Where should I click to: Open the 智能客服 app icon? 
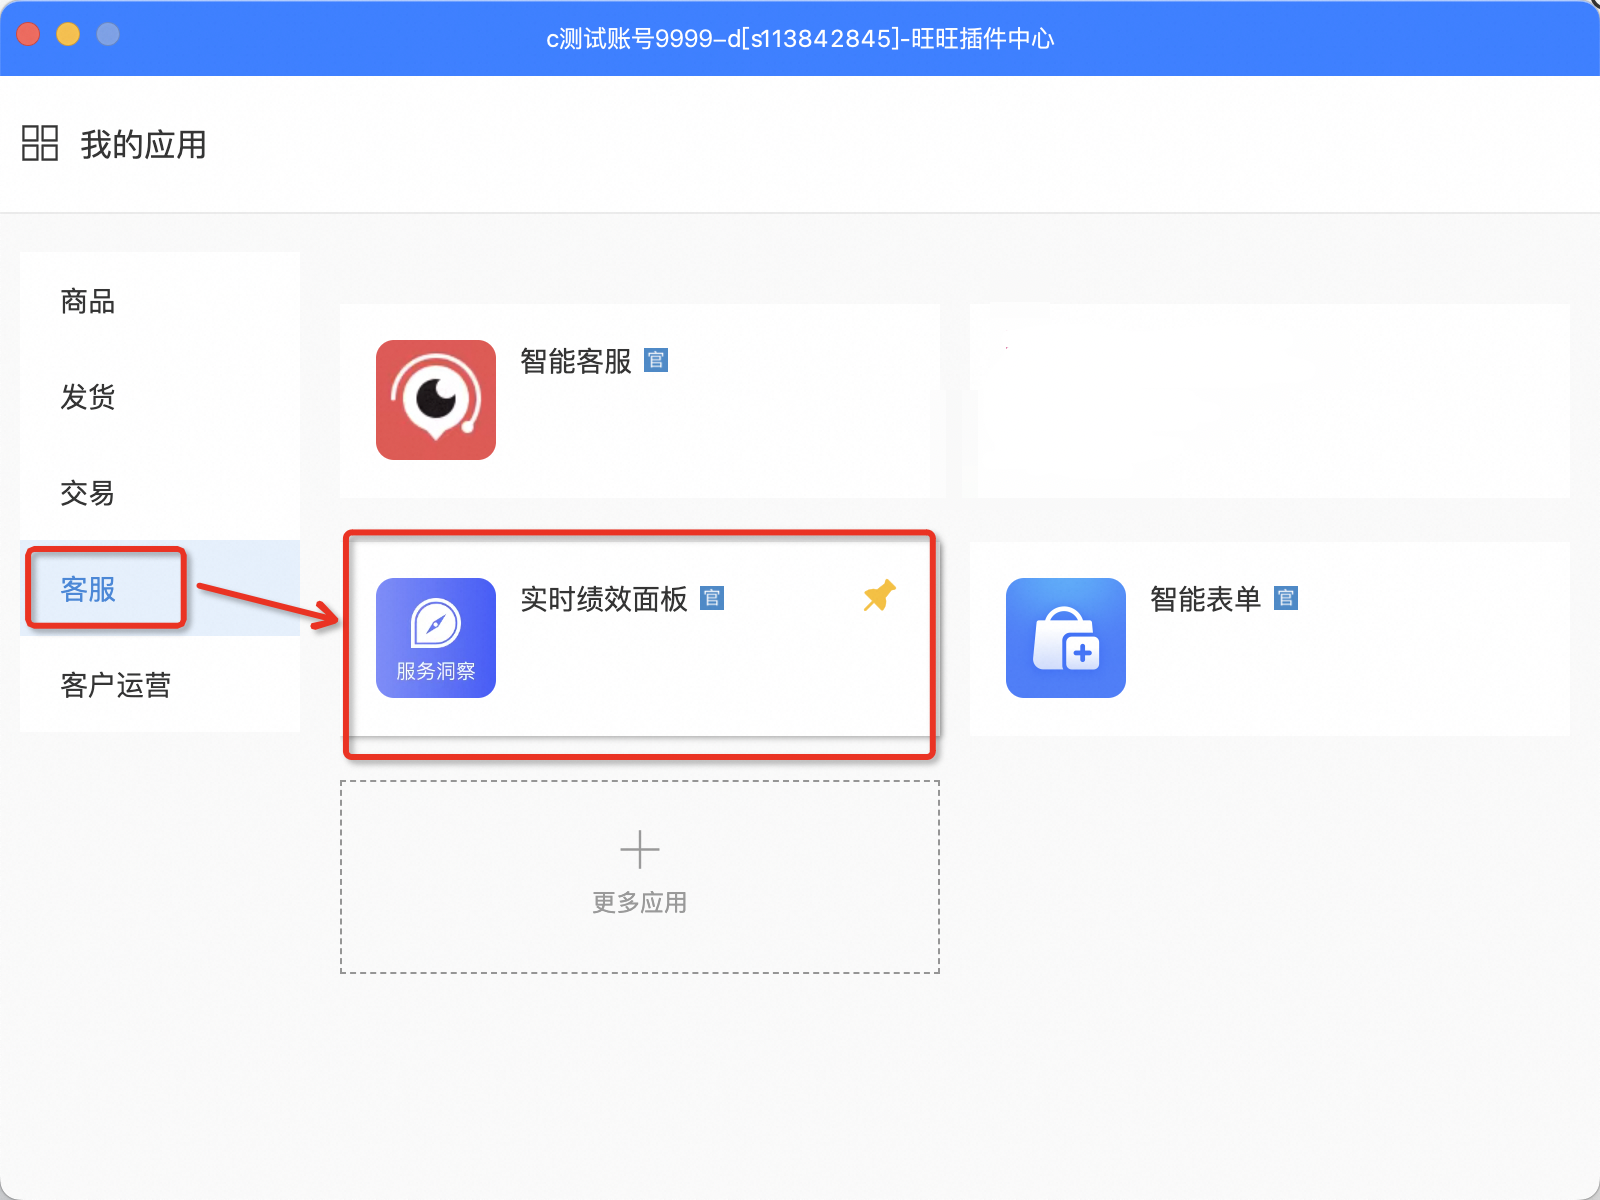tap(436, 400)
